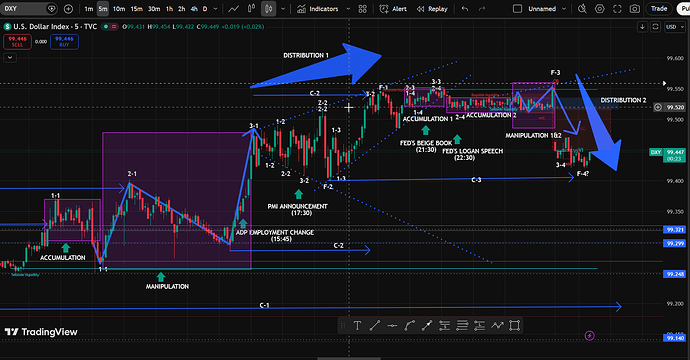Click the undo arrow
The height and width of the screenshot is (360, 690).
click(x=465, y=9)
